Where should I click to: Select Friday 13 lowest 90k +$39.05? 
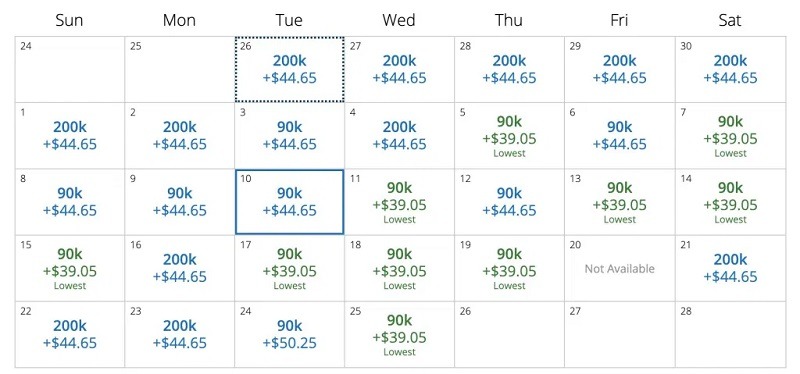click(x=619, y=202)
